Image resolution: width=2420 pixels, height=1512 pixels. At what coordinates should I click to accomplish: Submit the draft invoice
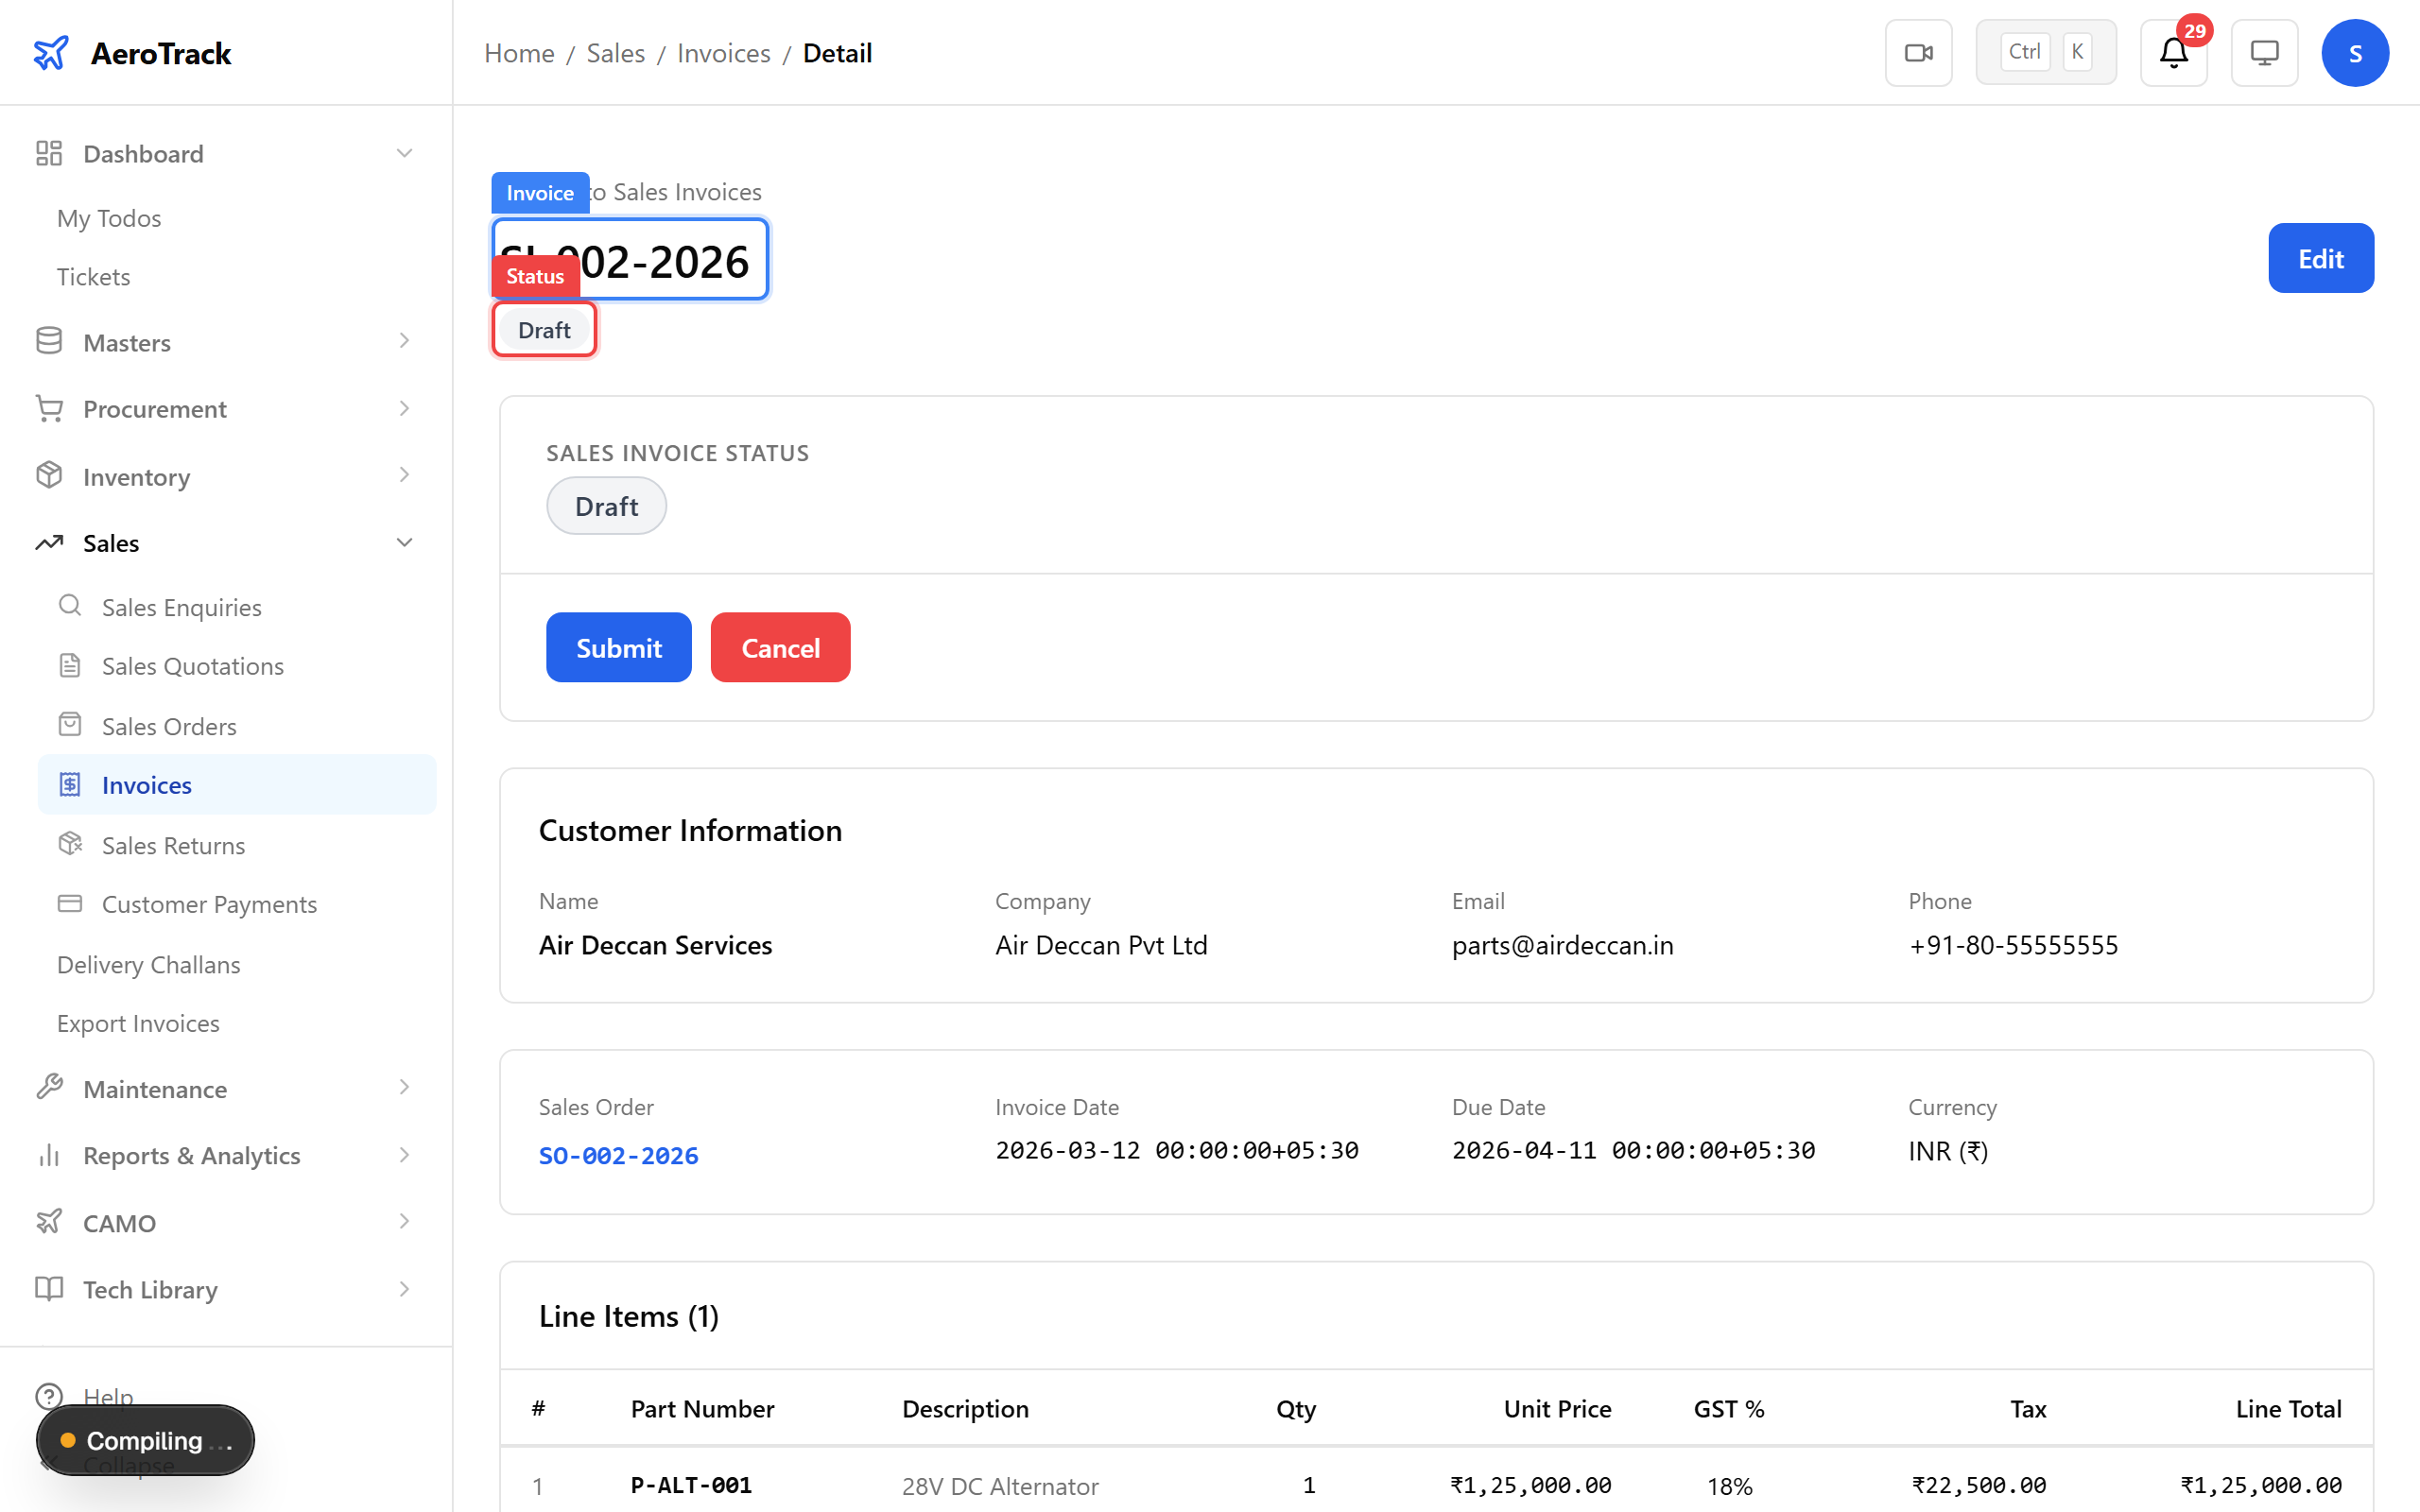click(x=618, y=646)
